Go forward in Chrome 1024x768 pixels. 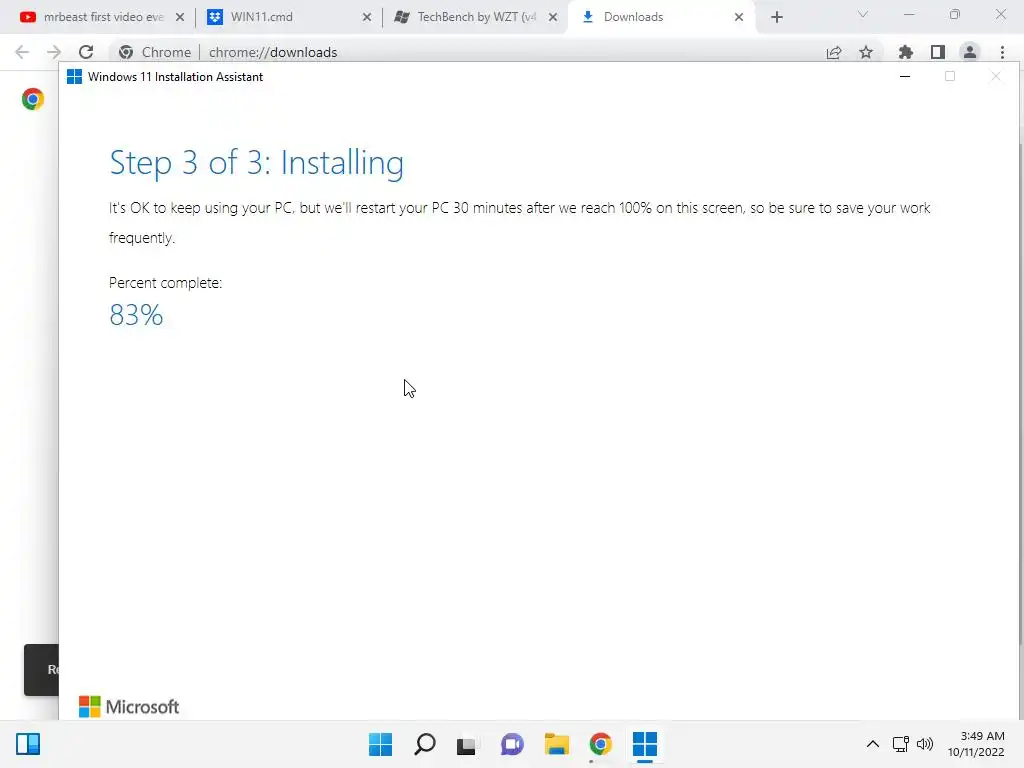click(54, 52)
